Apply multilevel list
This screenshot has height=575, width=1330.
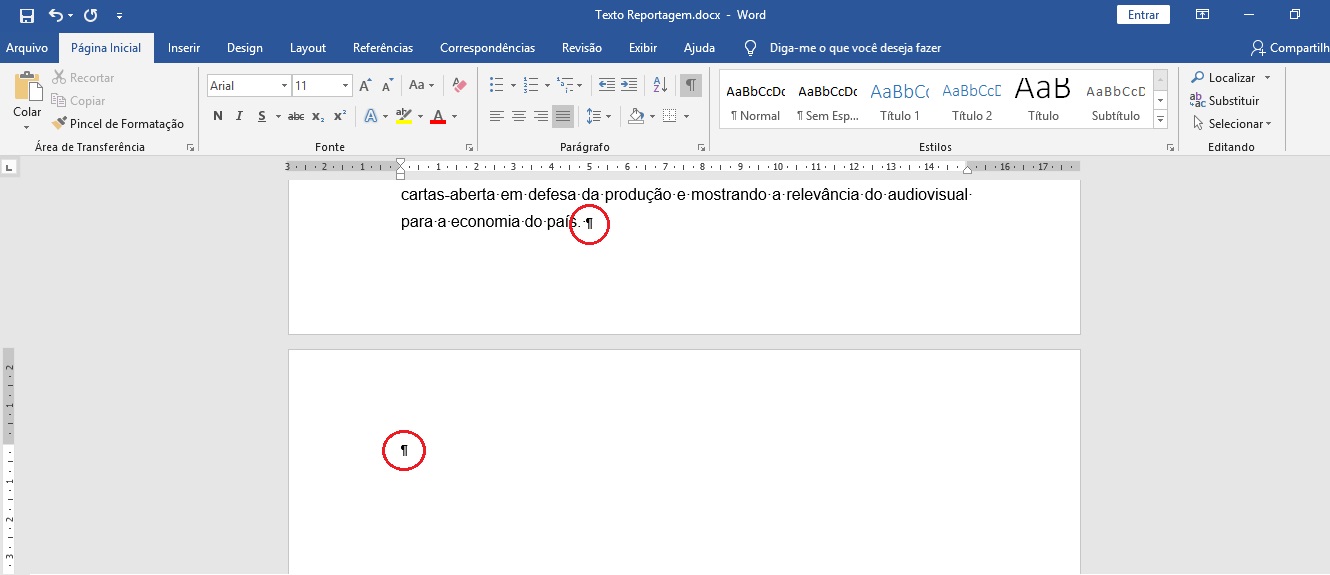(566, 86)
